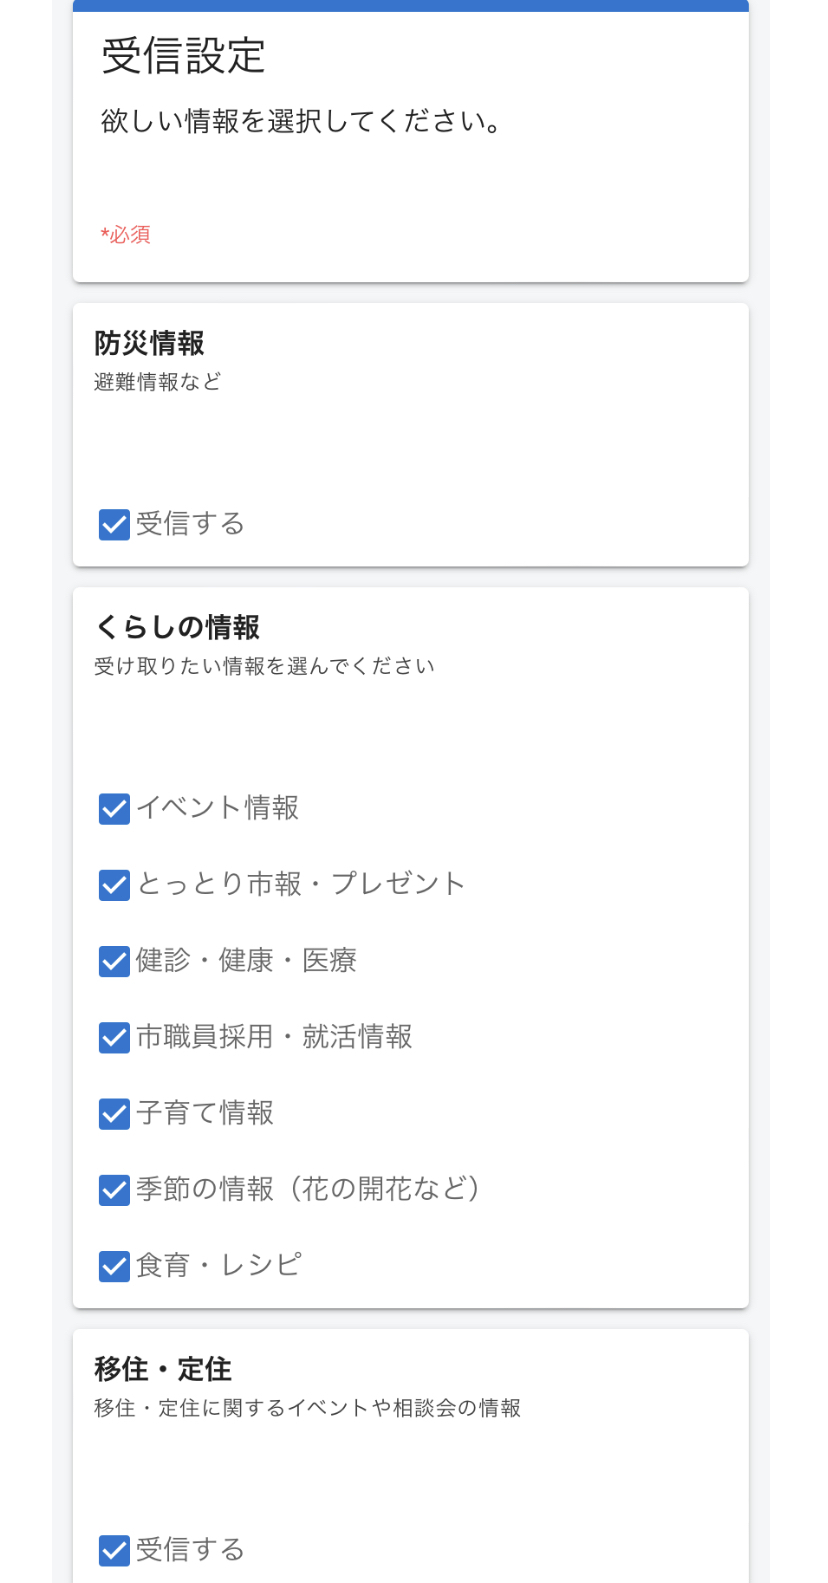The image size is (828, 1583).
Task: Uncheck 受信する under 移住・定住
Action: 113,1549
